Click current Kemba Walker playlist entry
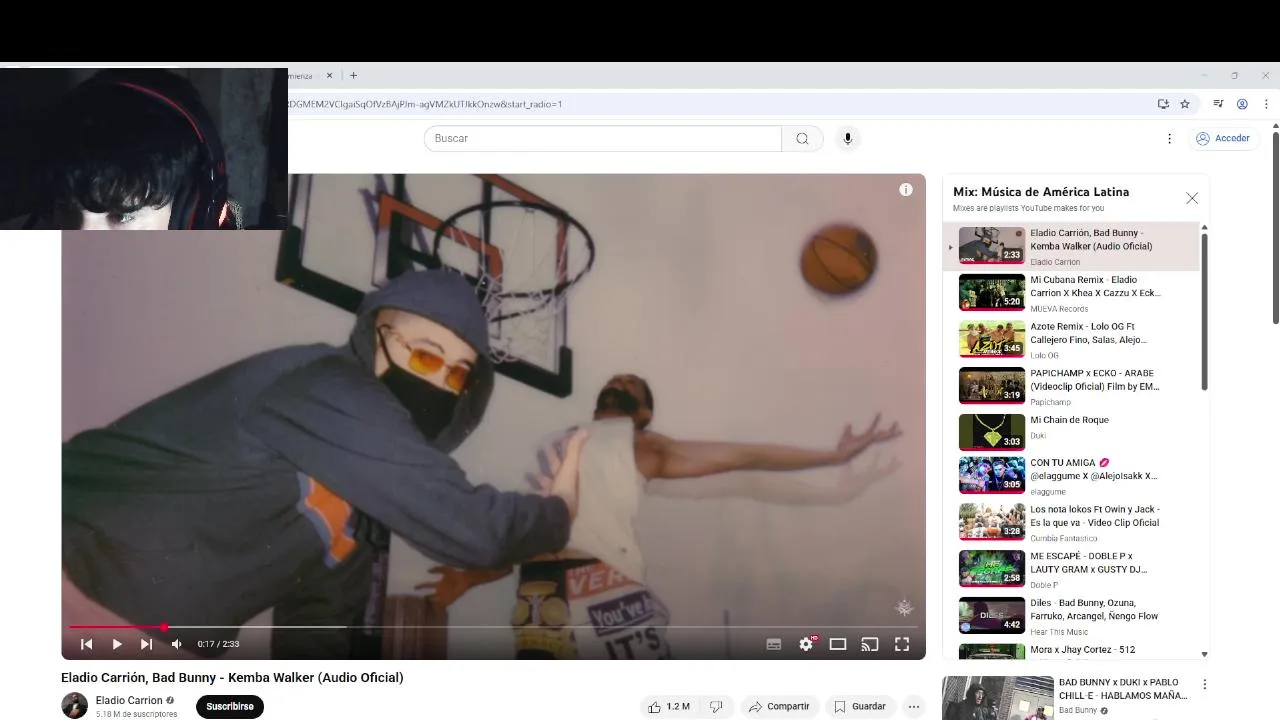This screenshot has height=720, width=1280. pos(1071,246)
